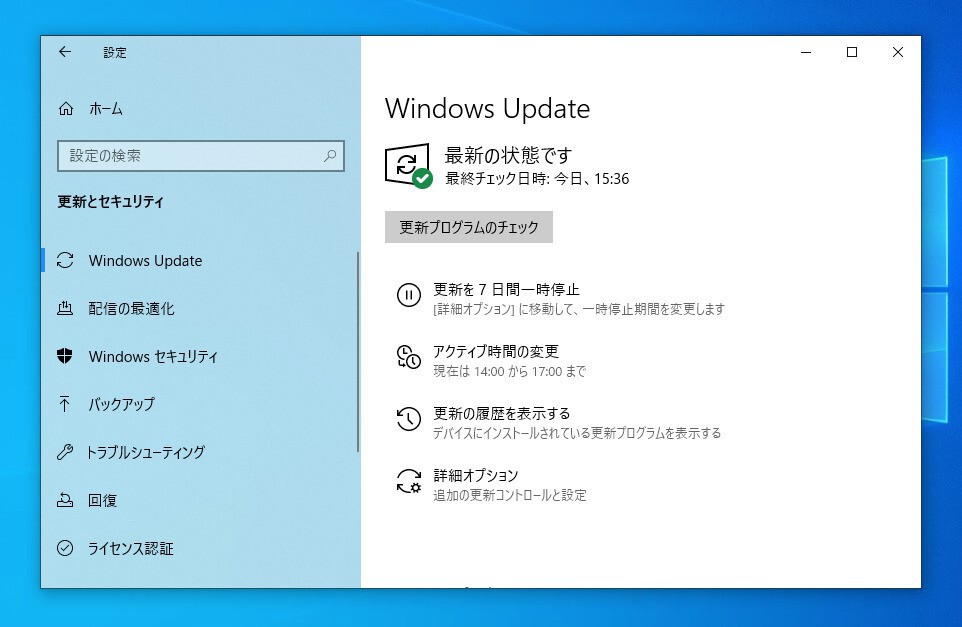Click the 回復 recovery icon
The height and width of the screenshot is (627, 962).
pyautogui.click(x=65, y=500)
